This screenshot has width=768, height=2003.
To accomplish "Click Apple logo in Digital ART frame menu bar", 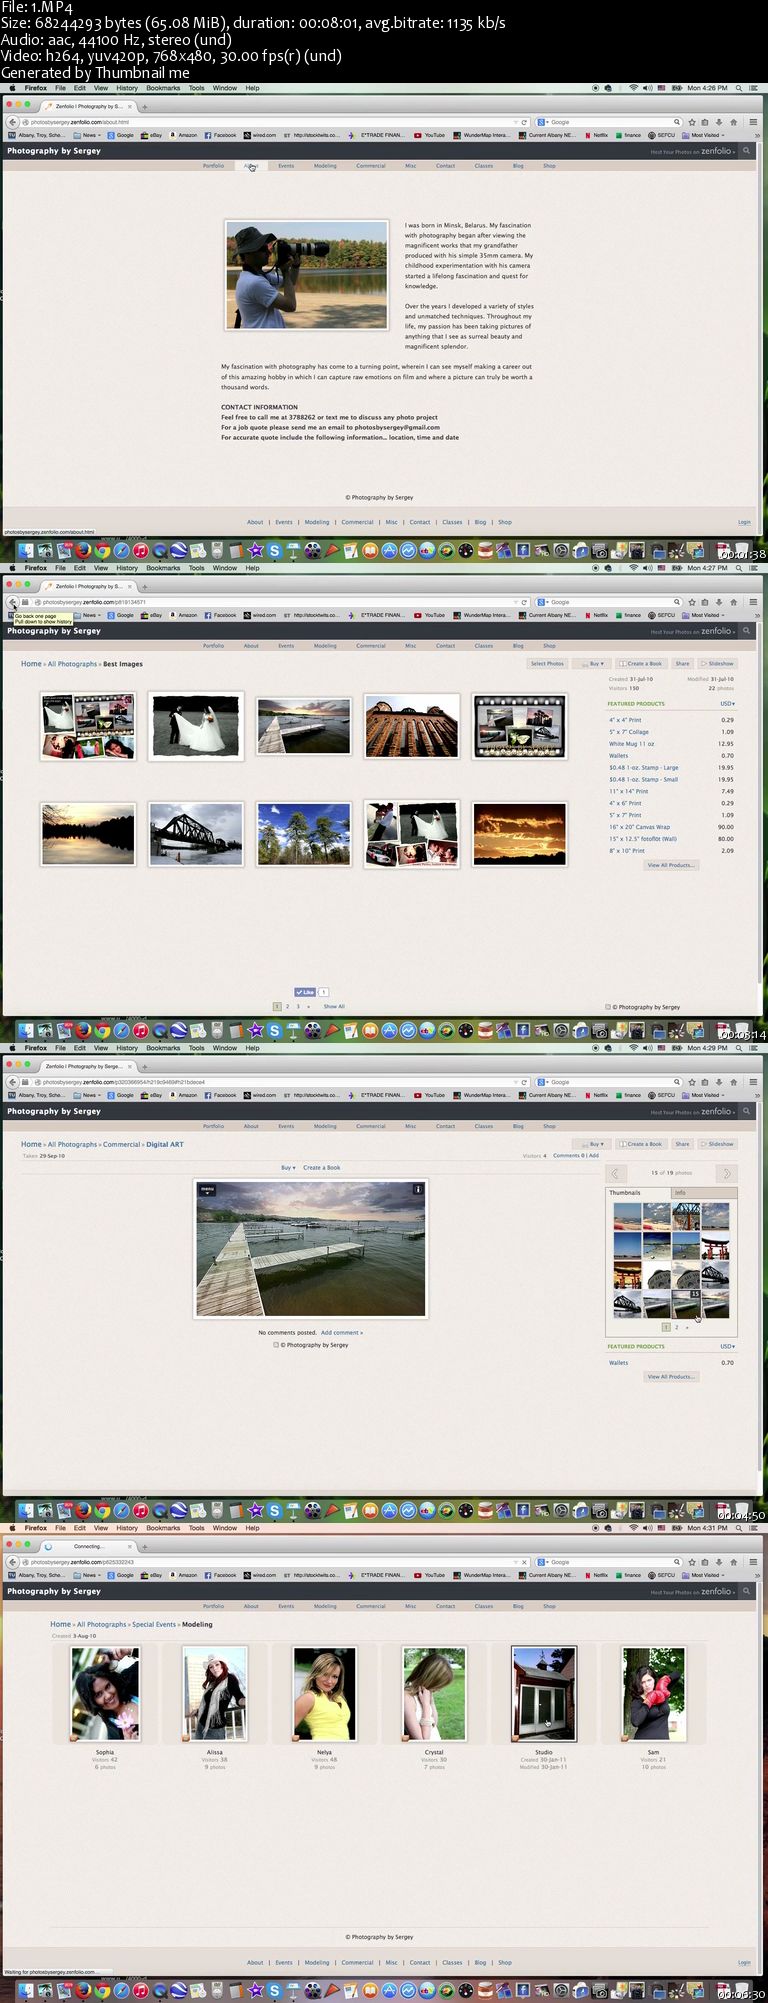I will click(x=12, y=1048).
